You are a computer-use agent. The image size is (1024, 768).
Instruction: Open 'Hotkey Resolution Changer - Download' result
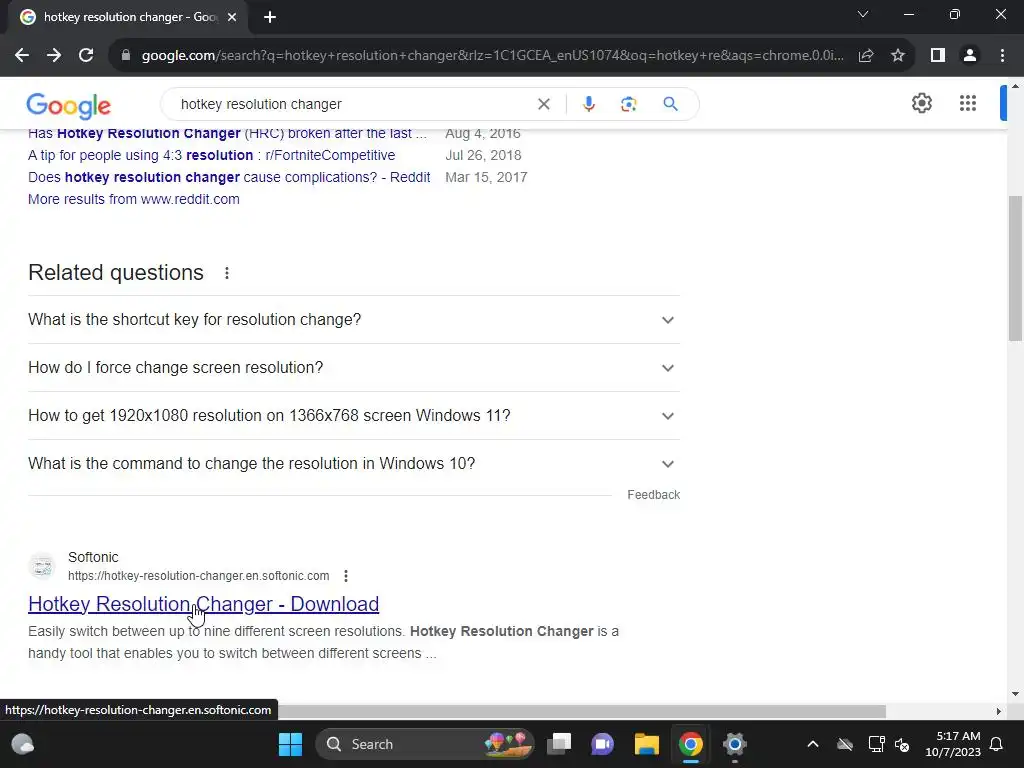click(204, 604)
